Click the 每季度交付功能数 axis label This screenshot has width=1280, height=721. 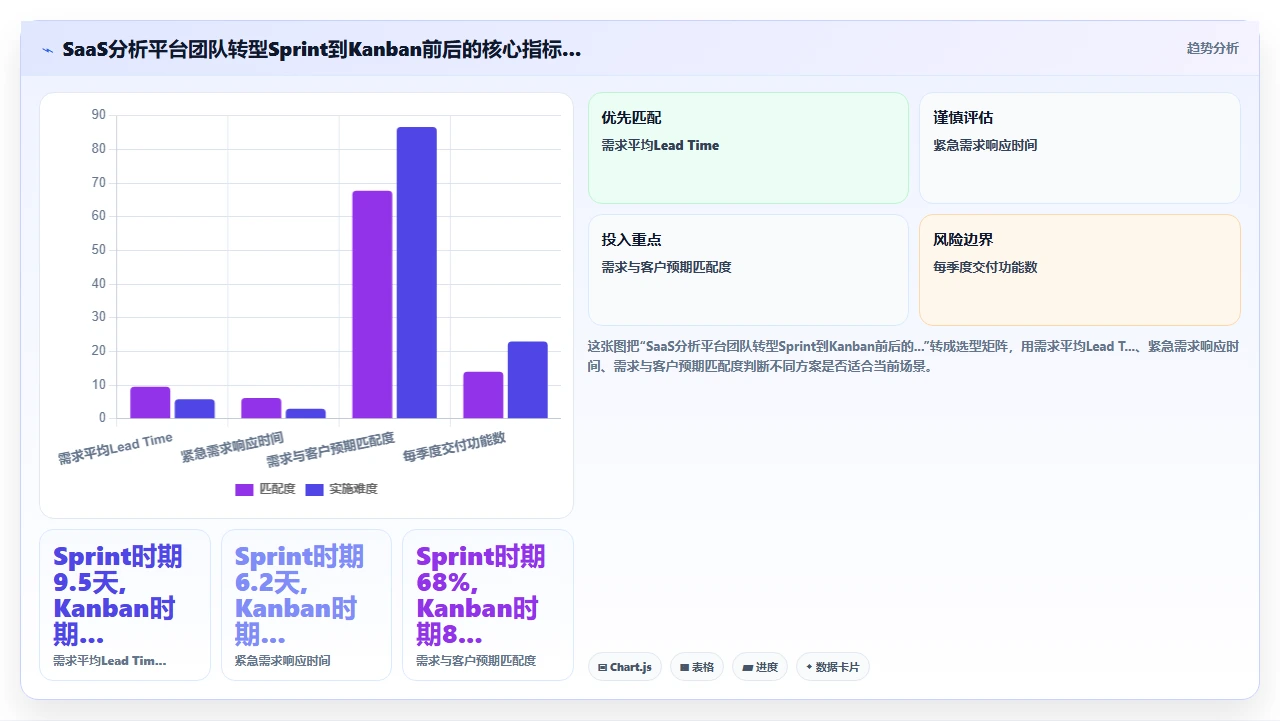click(454, 447)
